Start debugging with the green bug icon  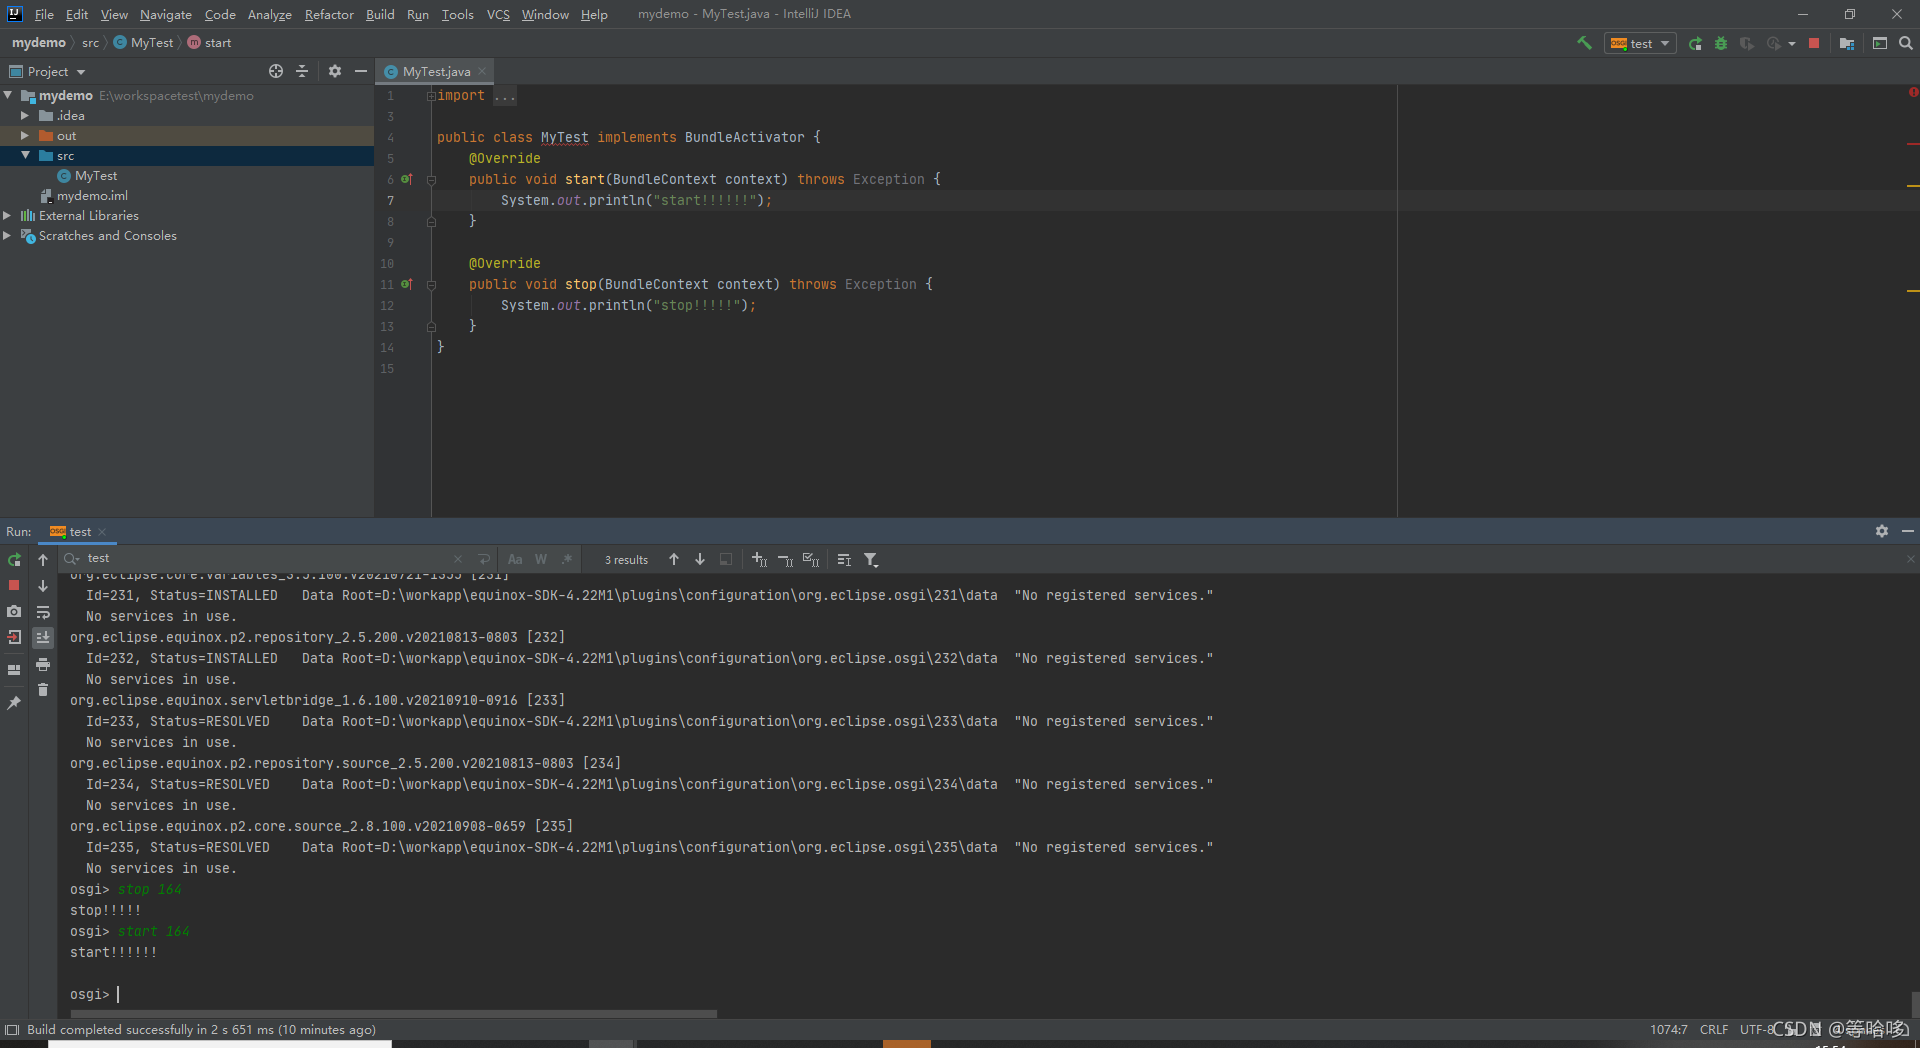coord(1721,43)
